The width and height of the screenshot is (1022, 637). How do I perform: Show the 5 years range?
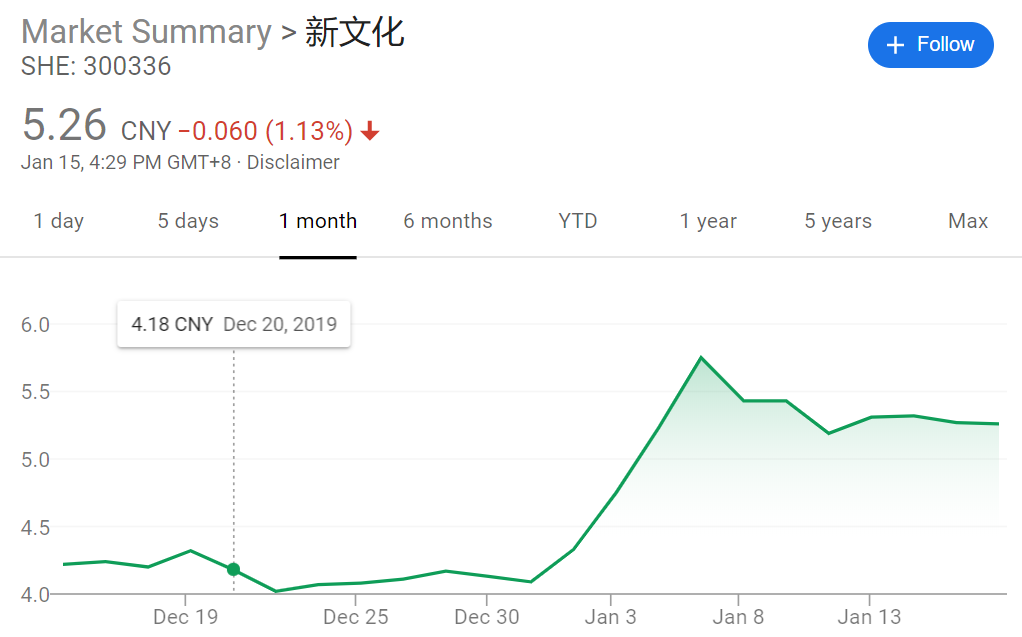coord(838,221)
